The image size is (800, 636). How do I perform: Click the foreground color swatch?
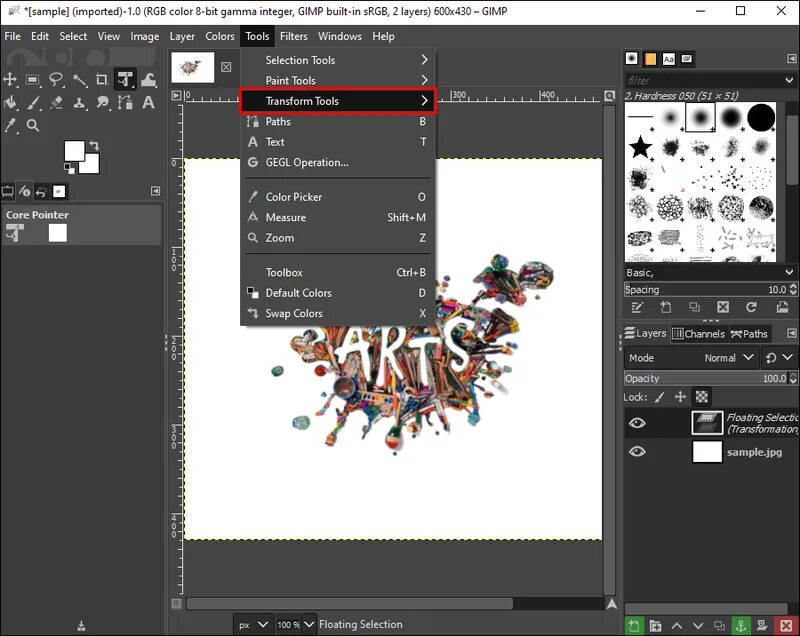click(x=74, y=150)
